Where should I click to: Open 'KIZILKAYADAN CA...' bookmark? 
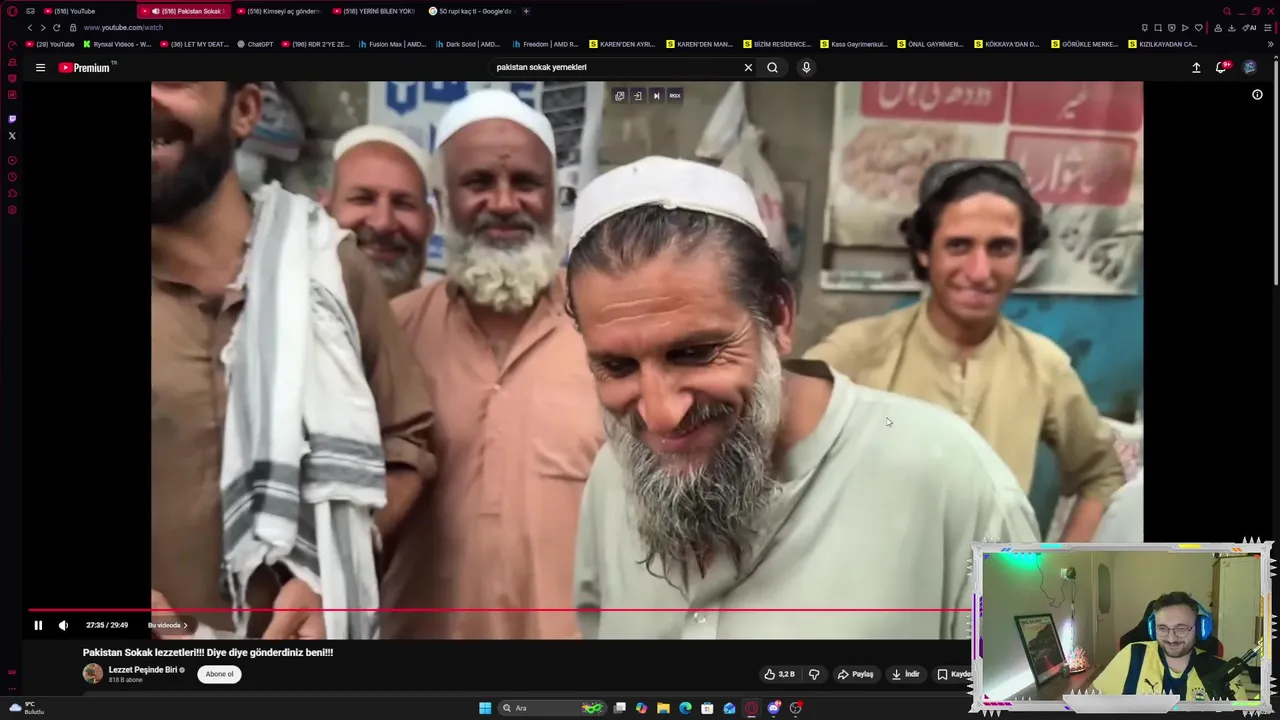coord(1163,44)
